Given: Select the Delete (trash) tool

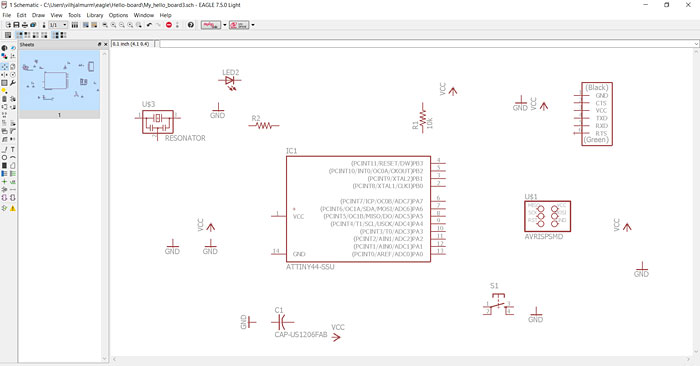Looking at the screenshot, I should pos(4,99).
